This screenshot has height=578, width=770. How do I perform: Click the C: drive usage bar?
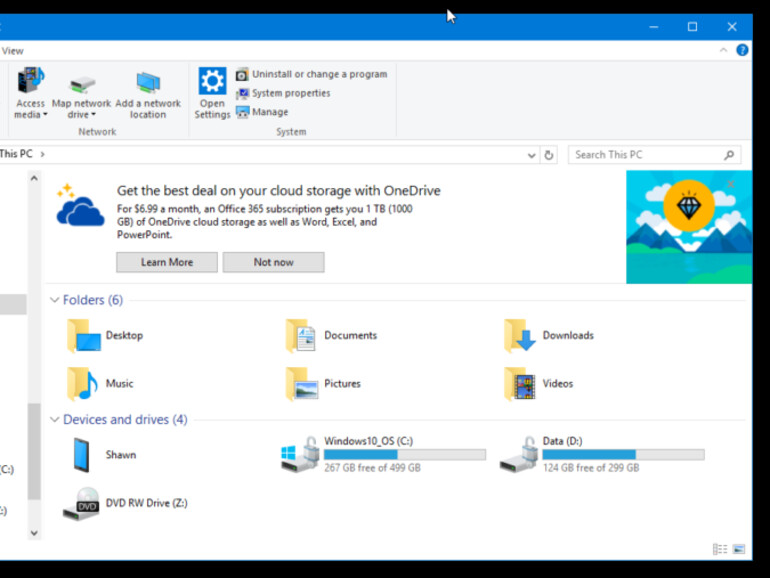[405, 455]
